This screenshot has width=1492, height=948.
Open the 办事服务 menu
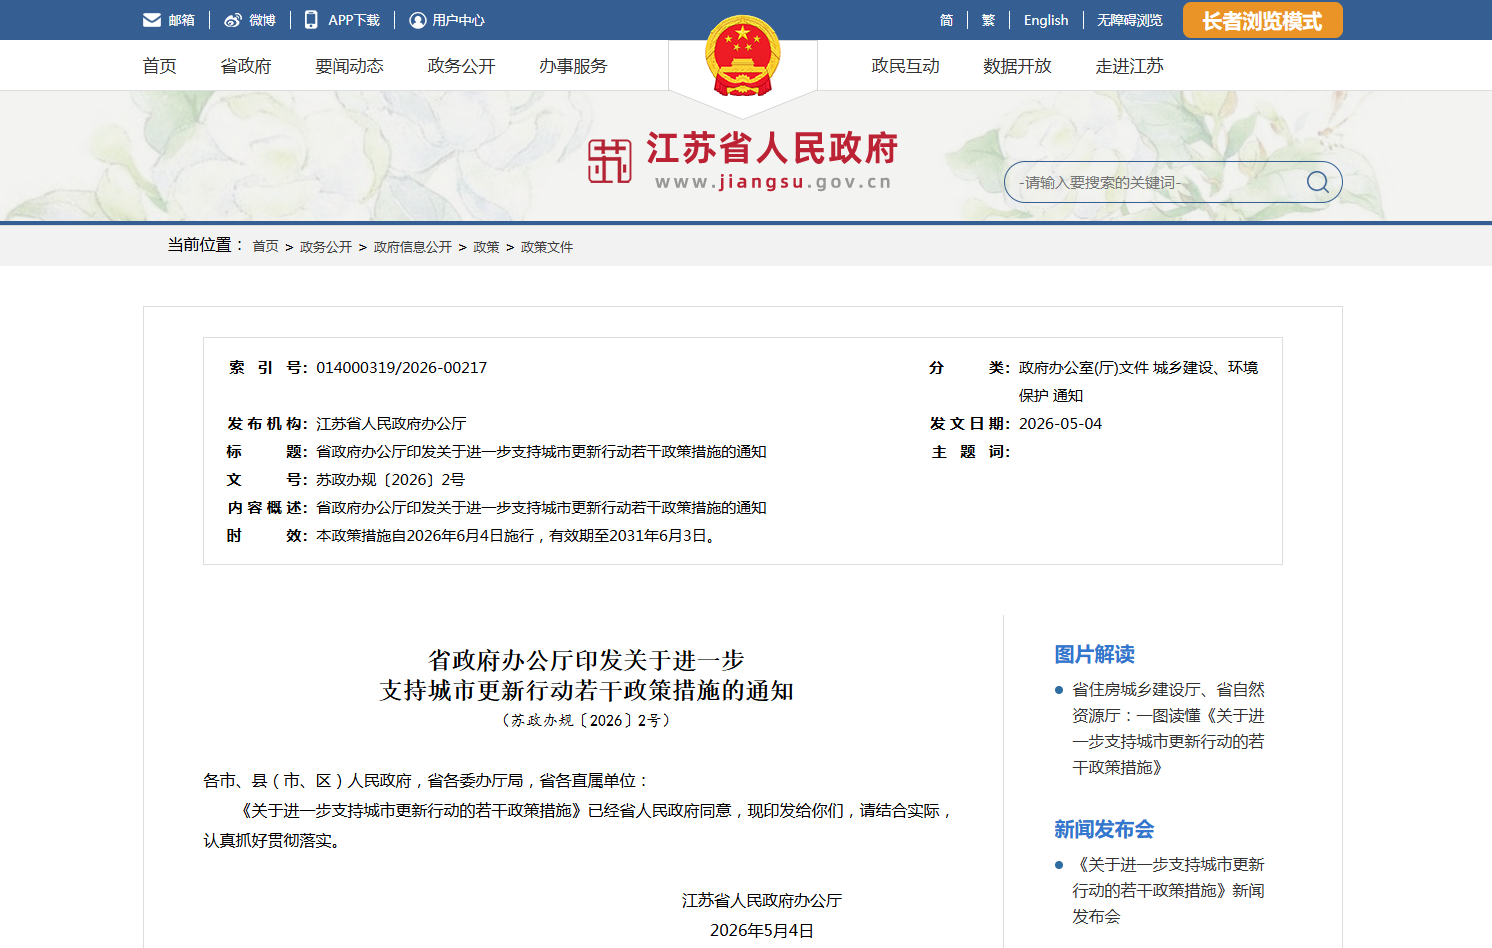tap(573, 66)
